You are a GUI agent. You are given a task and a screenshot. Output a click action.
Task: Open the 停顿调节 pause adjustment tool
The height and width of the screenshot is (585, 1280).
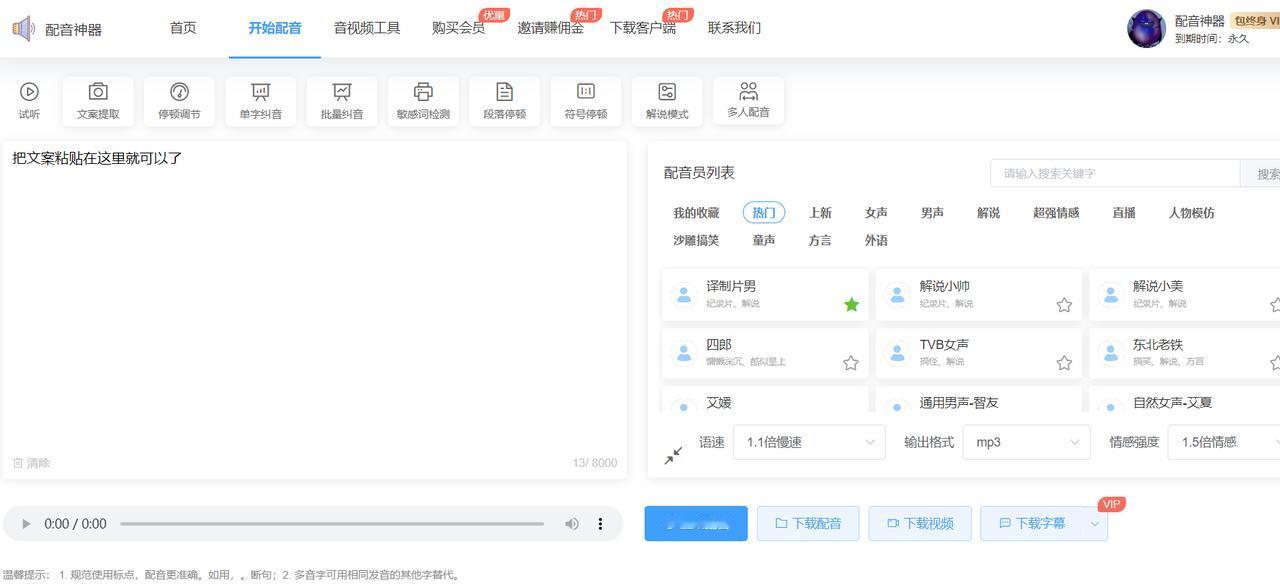[x=179, y=101]
